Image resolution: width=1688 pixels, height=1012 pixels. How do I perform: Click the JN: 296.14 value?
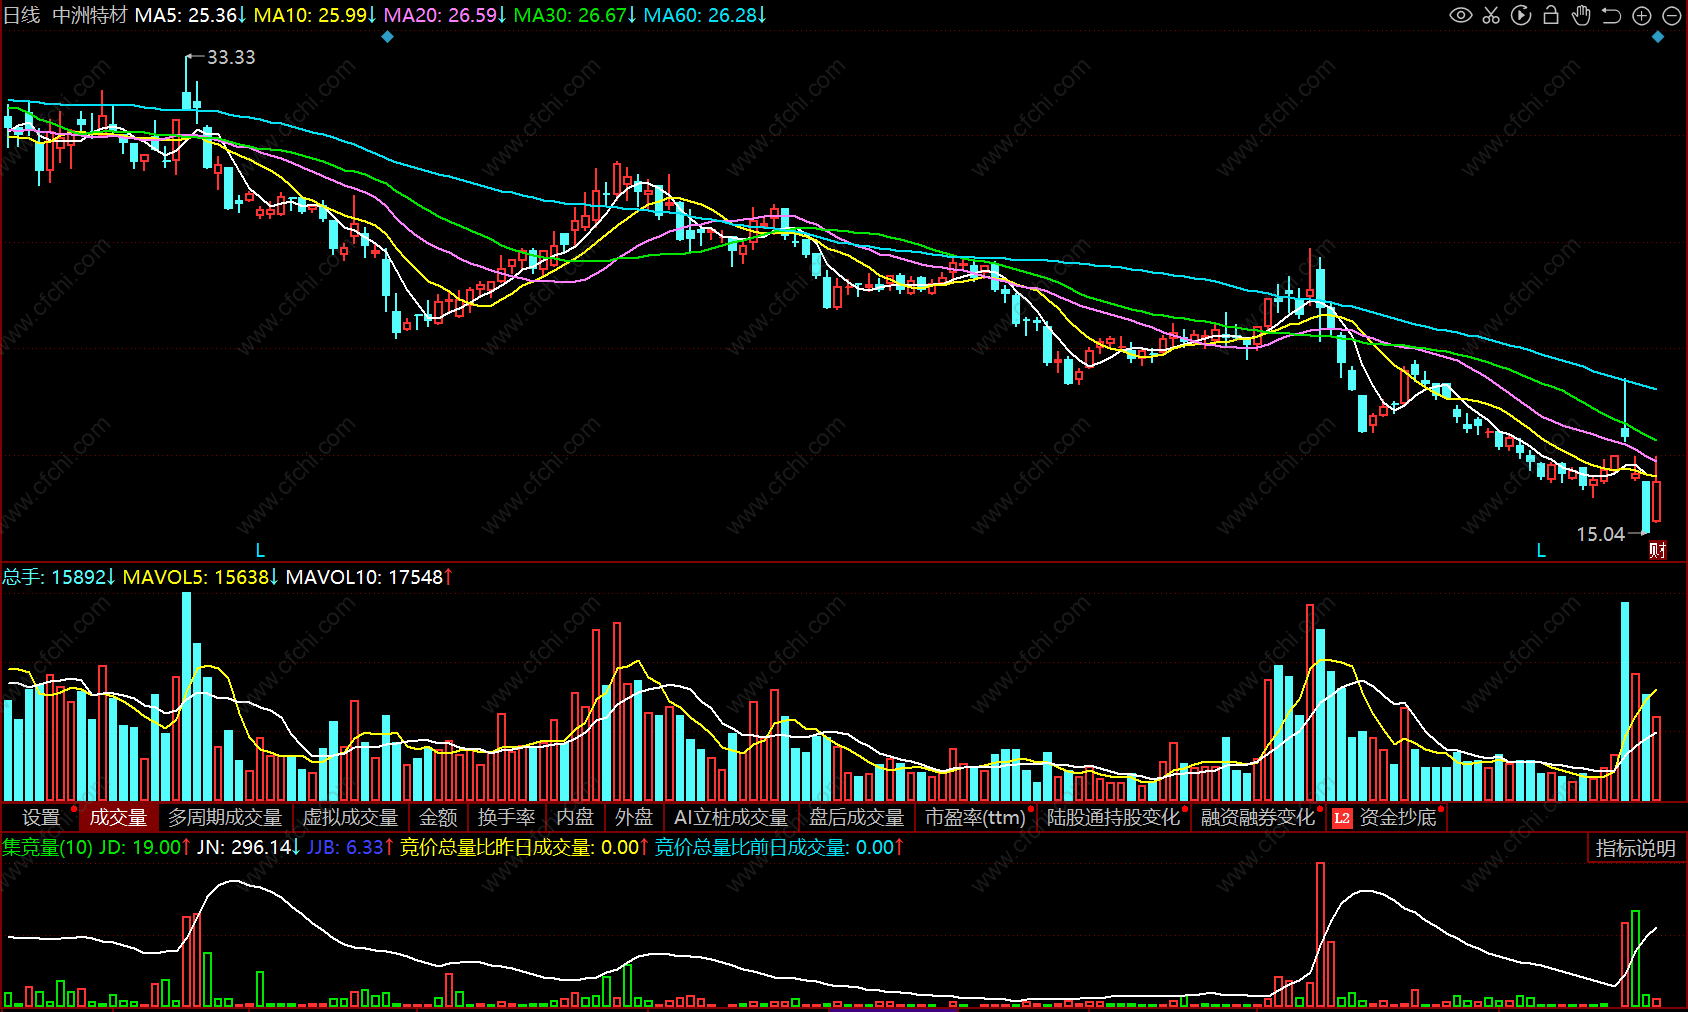coord(248,847)
